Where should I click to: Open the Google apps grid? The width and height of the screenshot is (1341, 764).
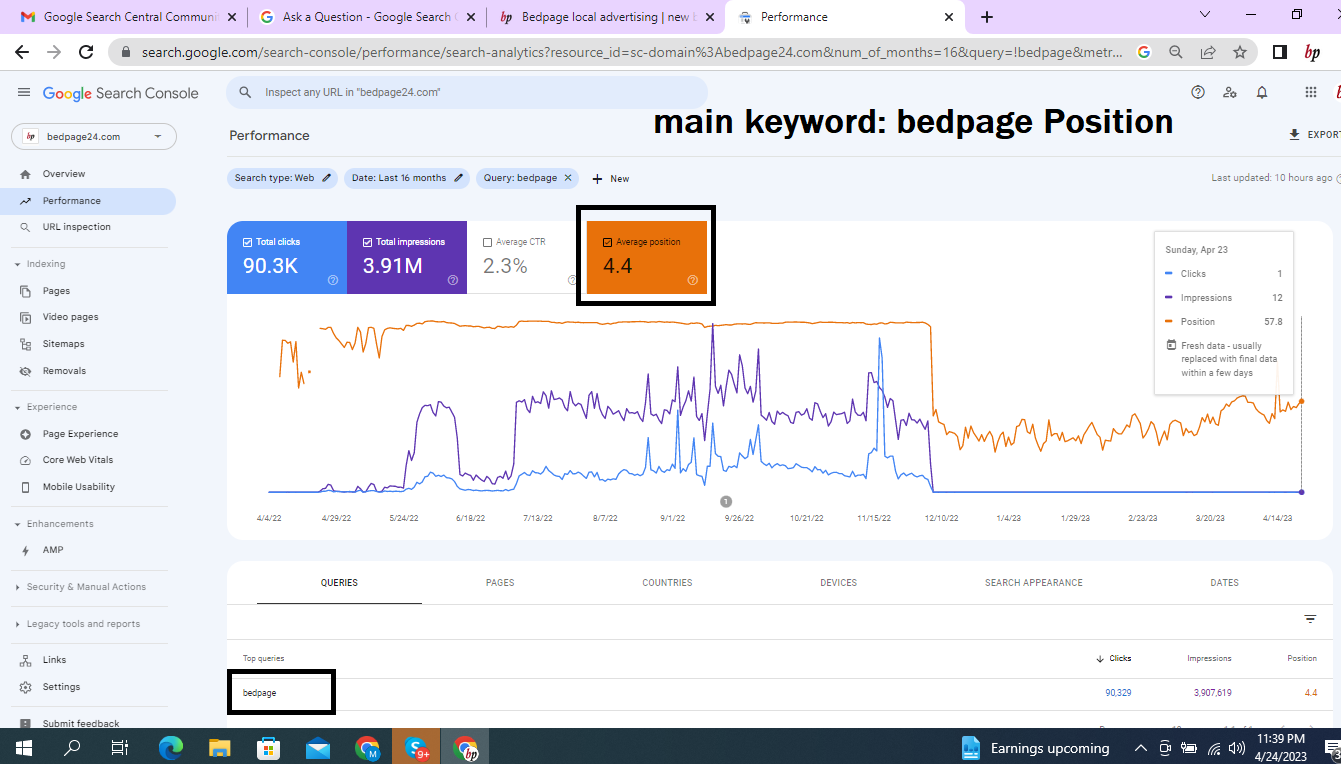point(1311,92)
